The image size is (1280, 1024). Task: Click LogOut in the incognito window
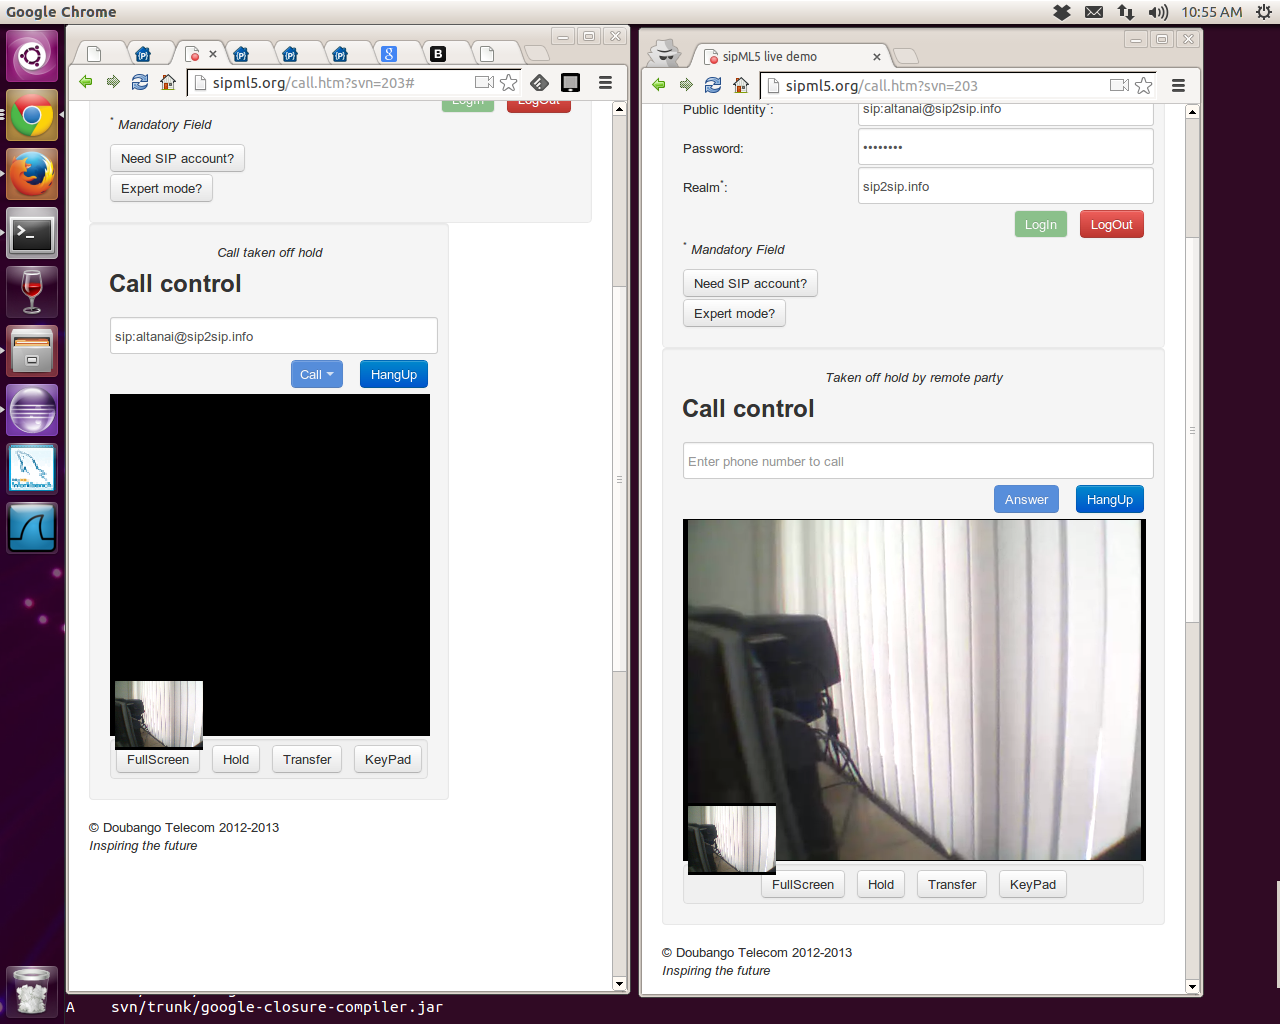(1112, 224)
